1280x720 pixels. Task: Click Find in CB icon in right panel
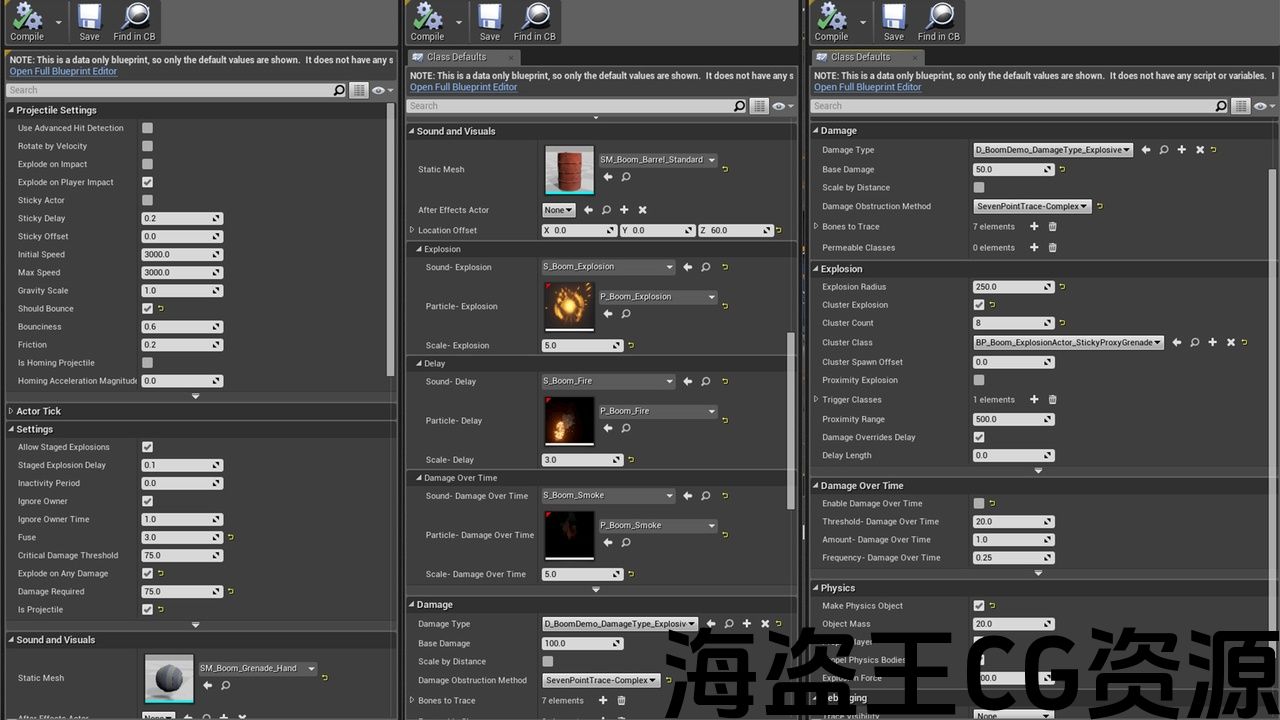coord(939,18)
